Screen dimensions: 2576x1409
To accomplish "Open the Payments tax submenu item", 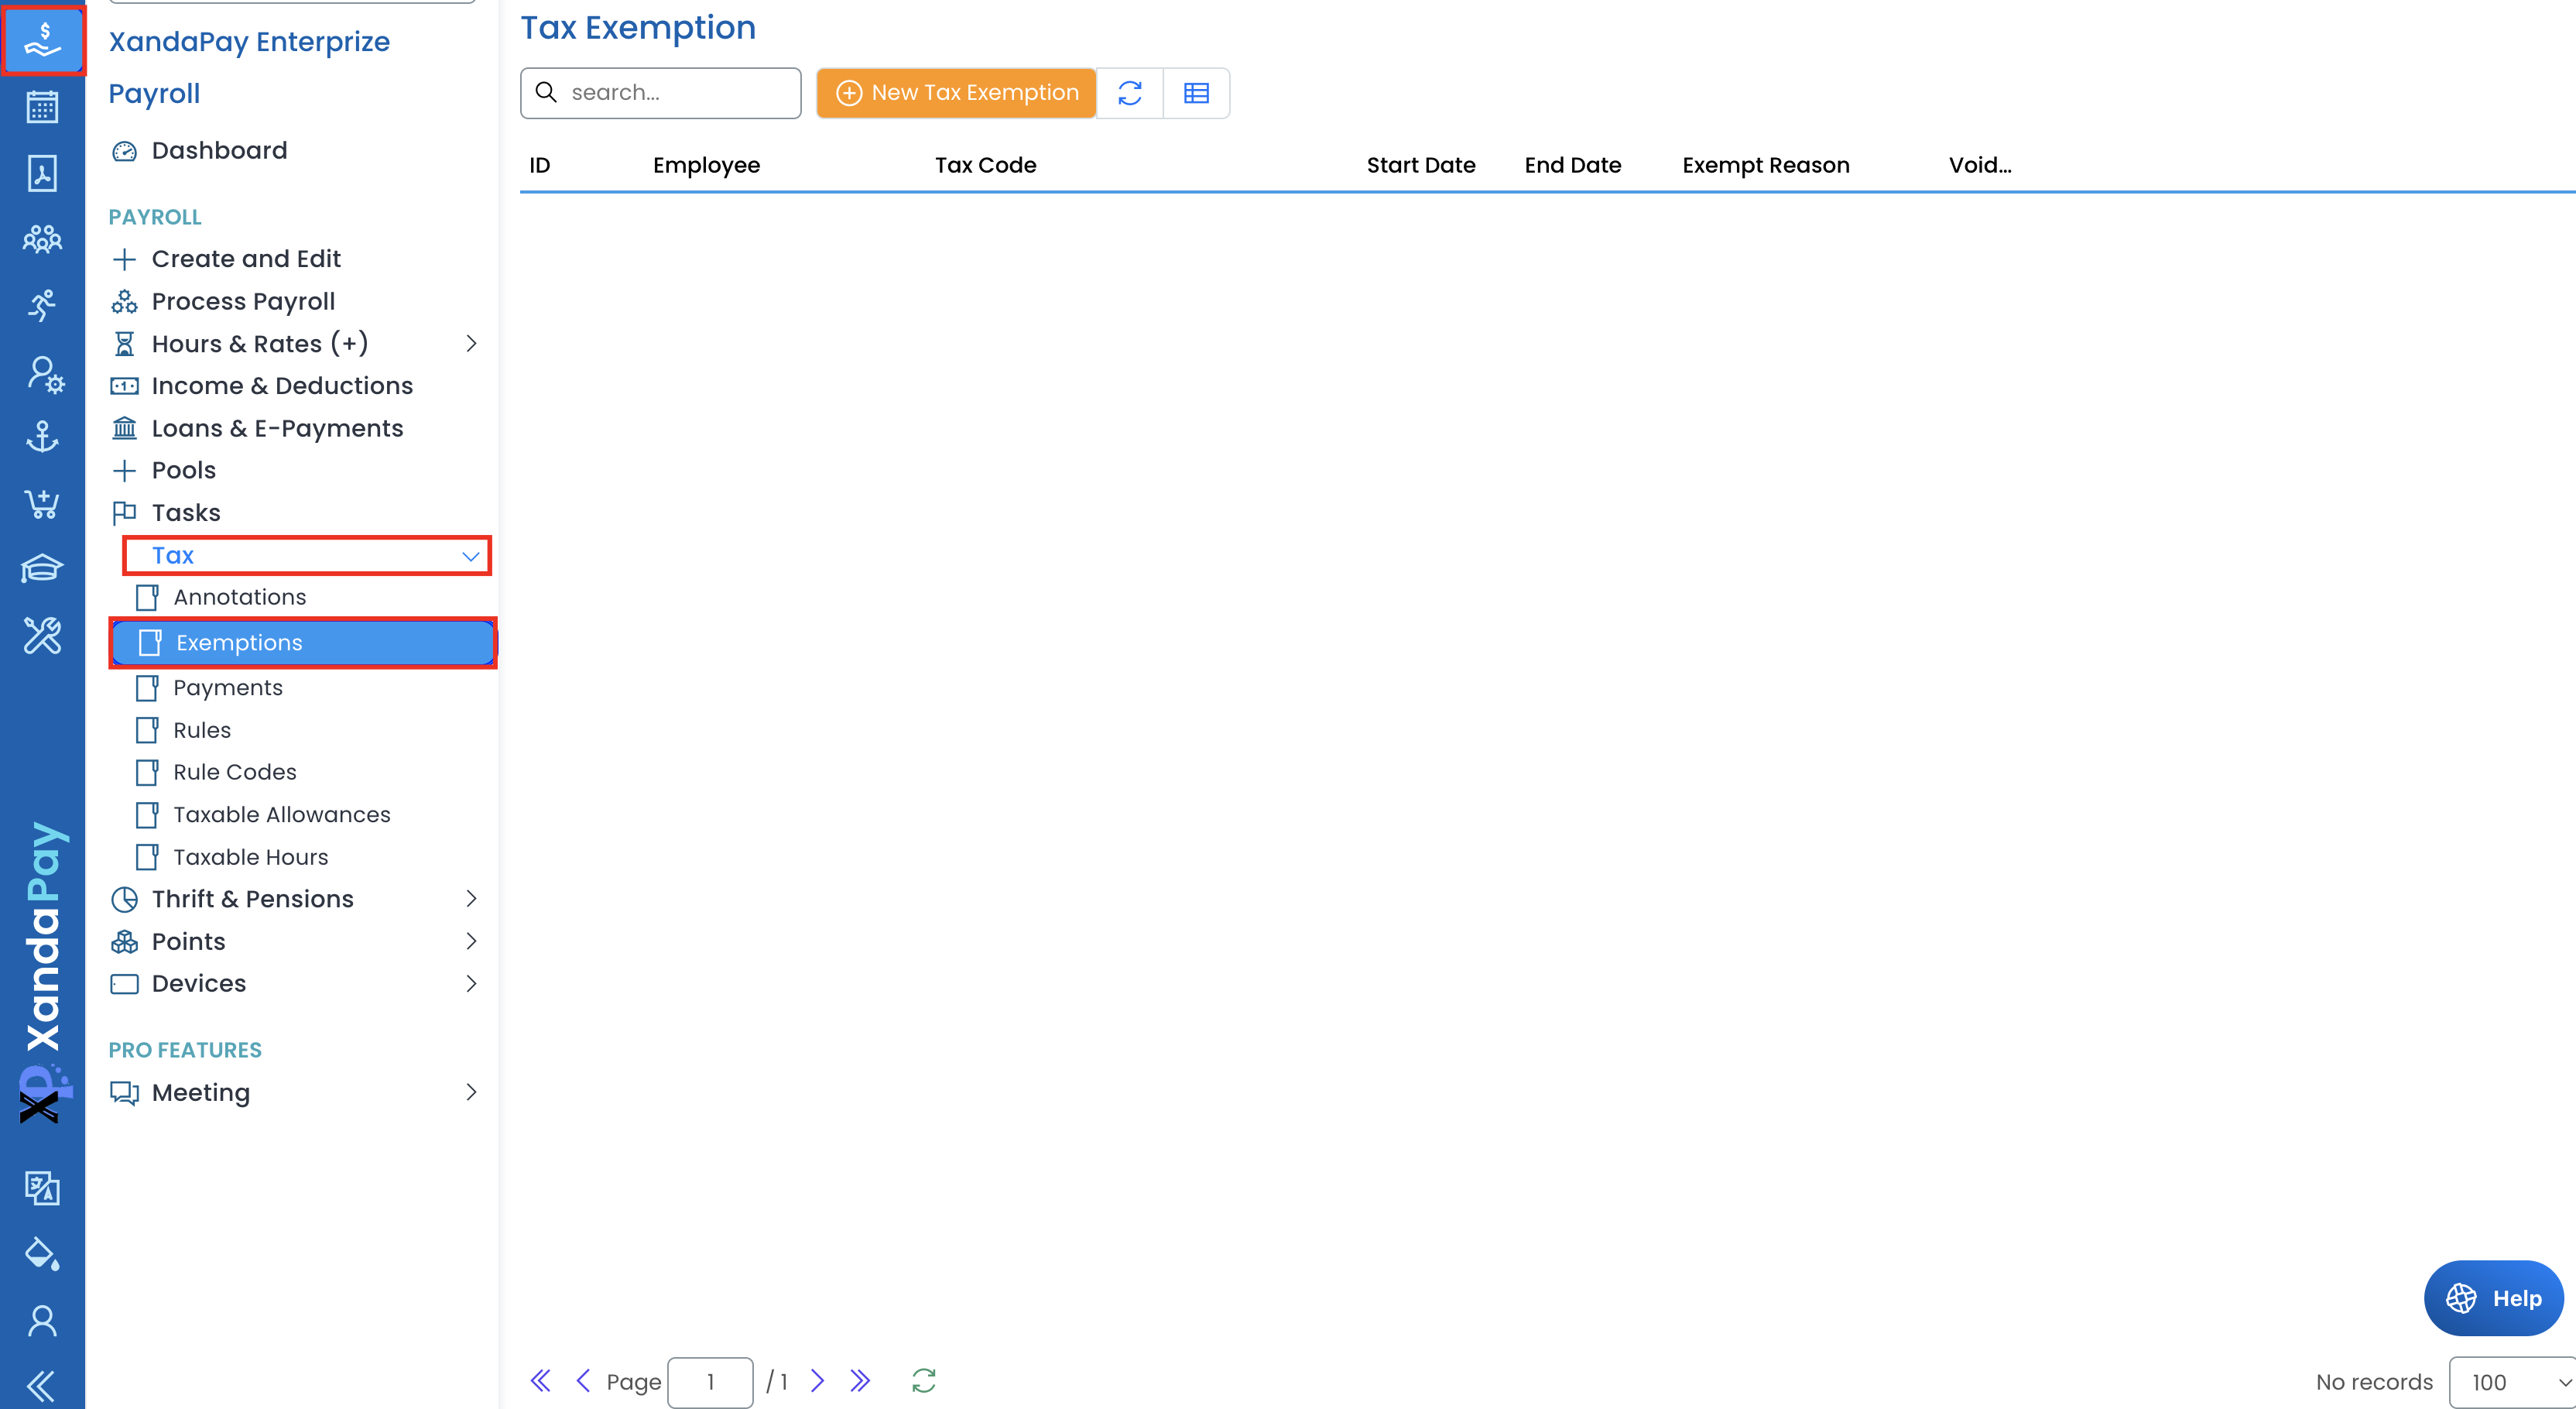I will tap(228, 688).
